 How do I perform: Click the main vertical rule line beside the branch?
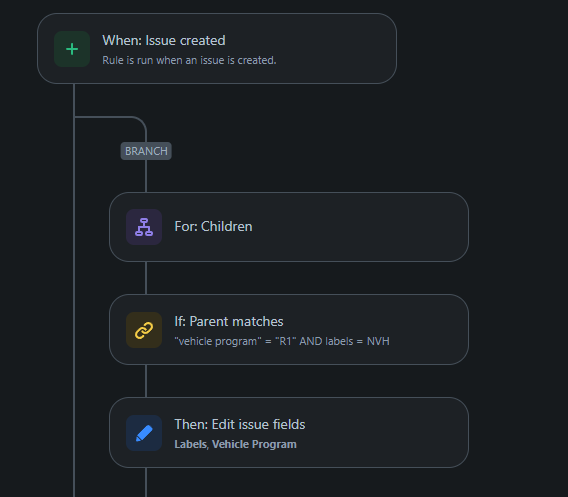coord(74,290)
